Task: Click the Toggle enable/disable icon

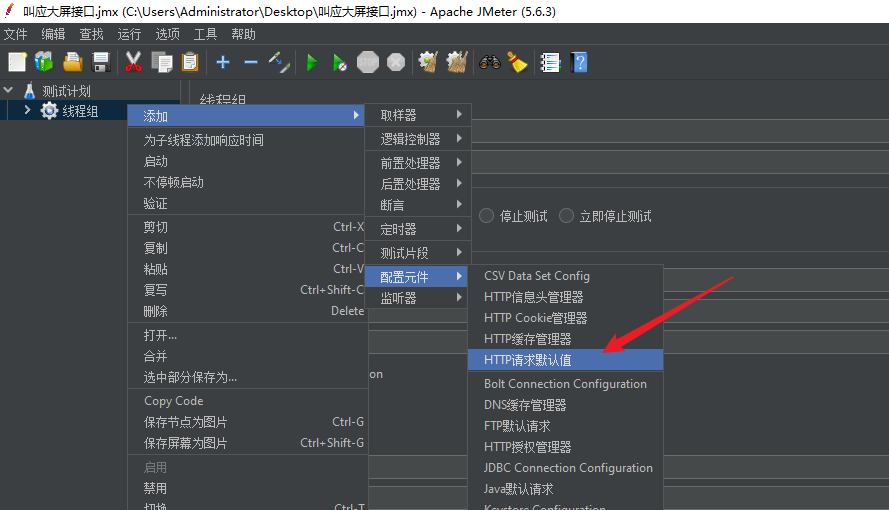Action: [279, 62]
